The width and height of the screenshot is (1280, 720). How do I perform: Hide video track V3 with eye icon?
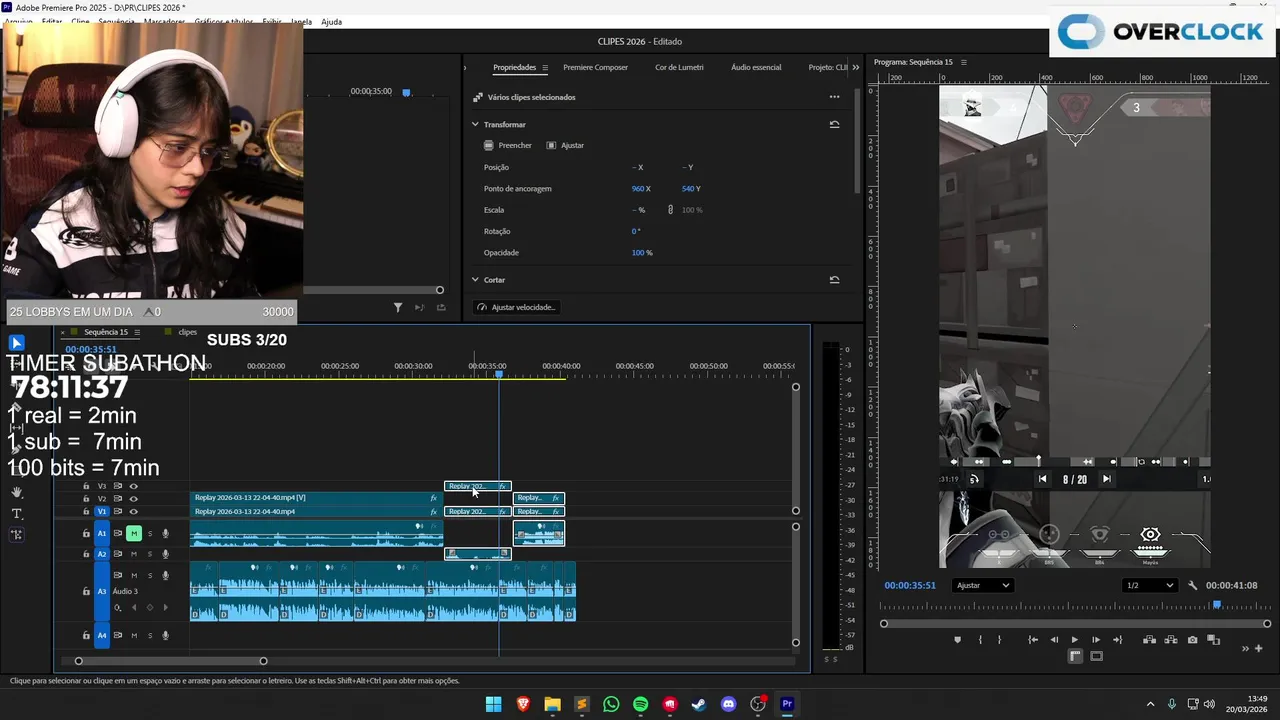pos(133,486)
